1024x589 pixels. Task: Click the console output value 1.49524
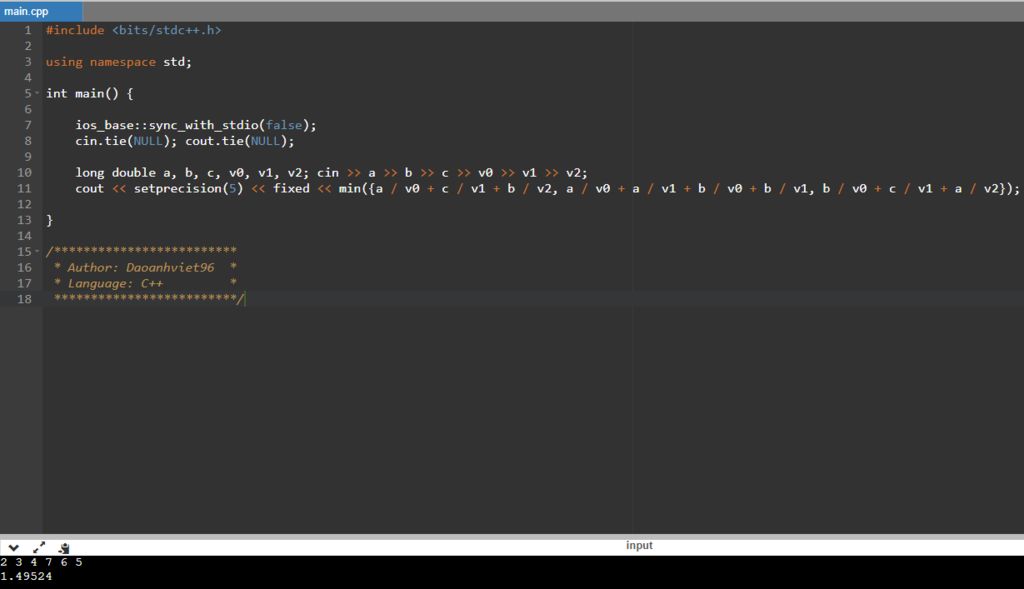tap(27, 576)
